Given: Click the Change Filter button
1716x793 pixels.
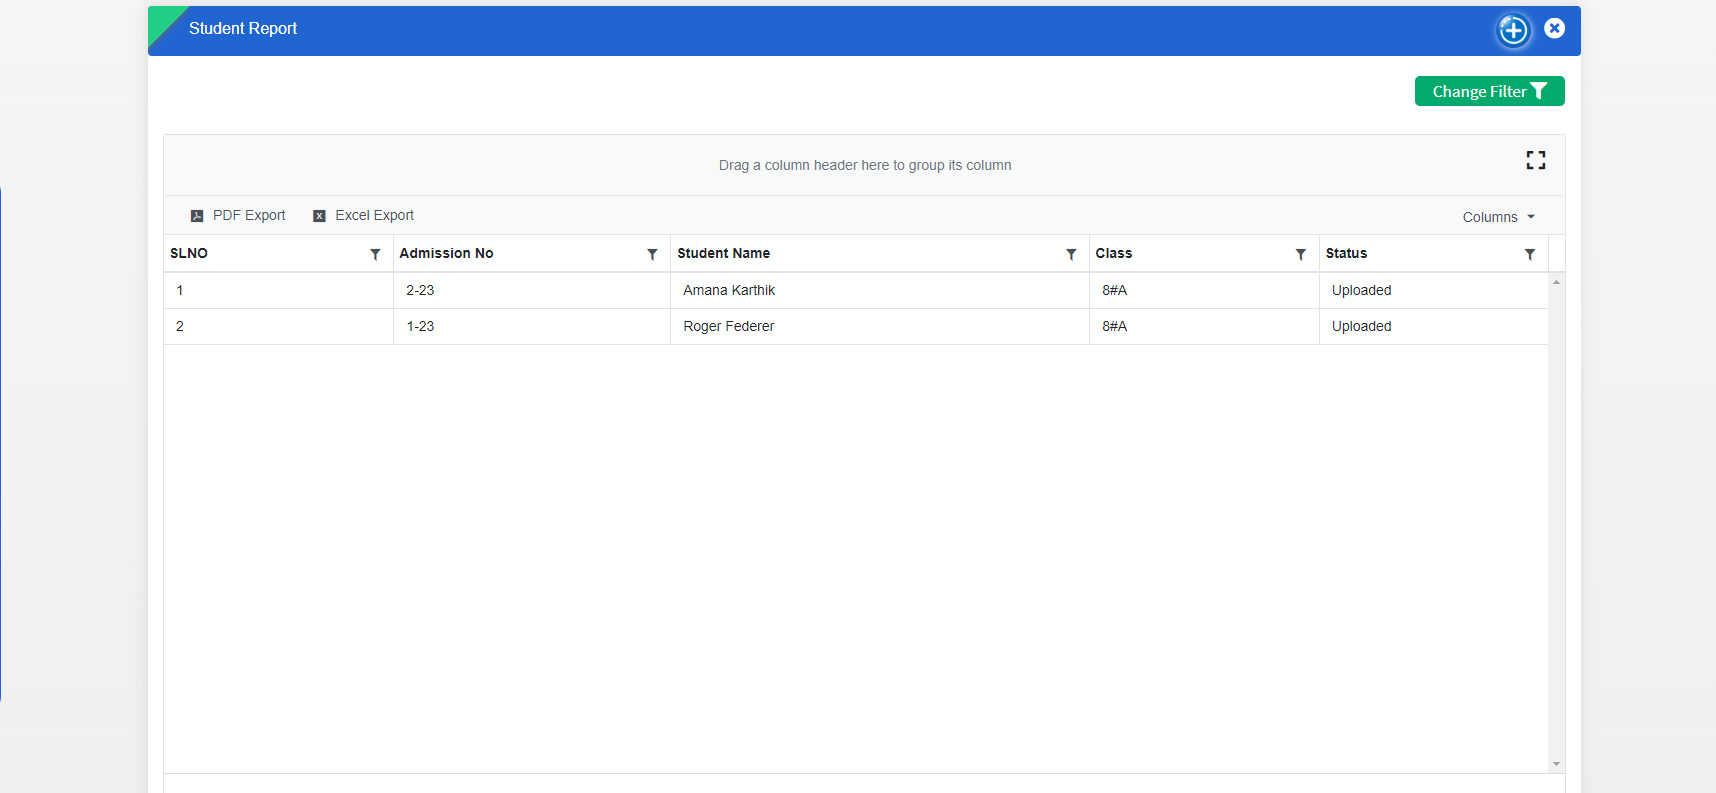Looking at the screenshot, I should point(1489,91).
